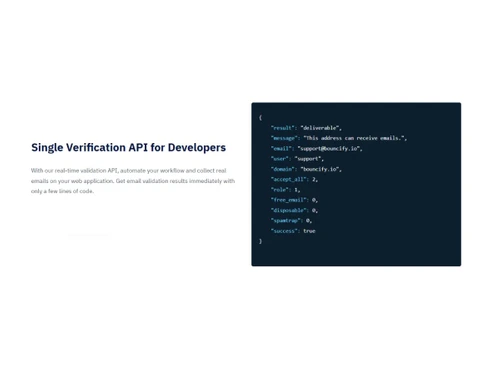500x375 pixels.
Task: Click the heading Single Verification API for Developers
Action: pyautogui.click(x=128, y=148)
